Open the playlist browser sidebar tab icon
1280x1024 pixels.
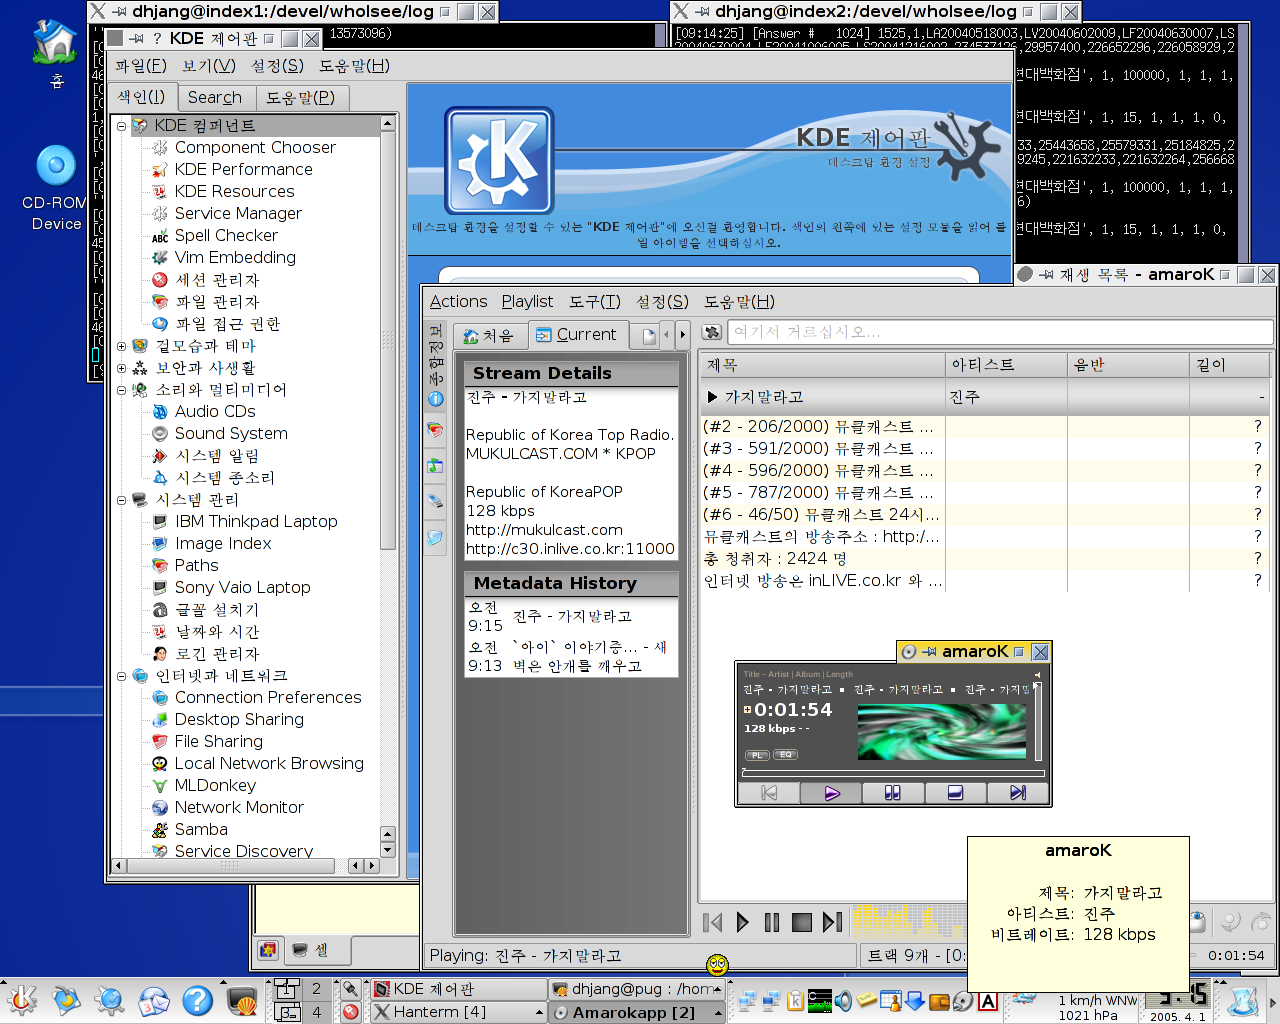pyautogui.click(x=435, y=465)
